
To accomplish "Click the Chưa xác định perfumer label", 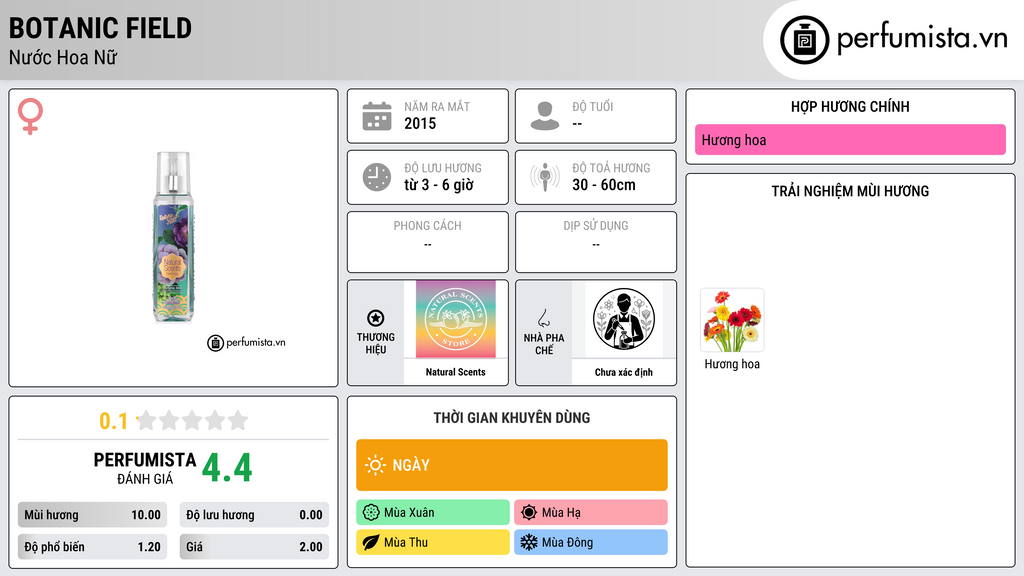I will click(624, 372).
